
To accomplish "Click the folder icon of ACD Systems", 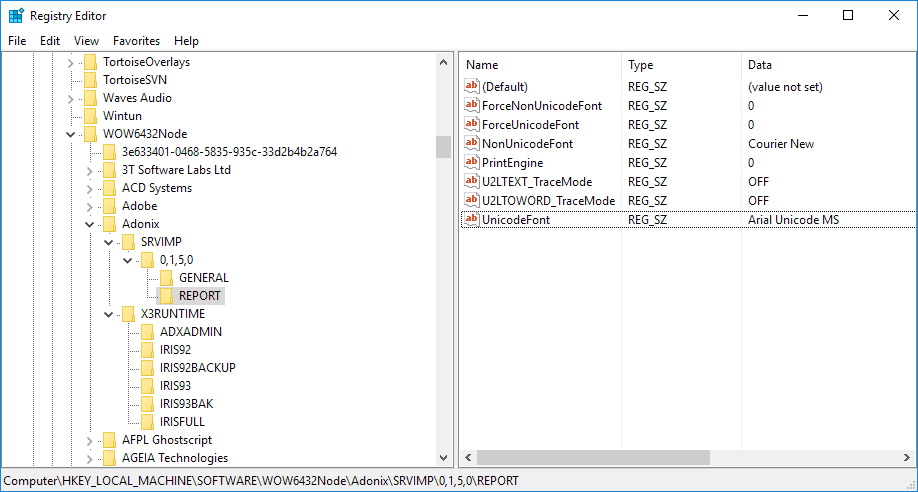I will pyautogui.click(x=109, y=188).
